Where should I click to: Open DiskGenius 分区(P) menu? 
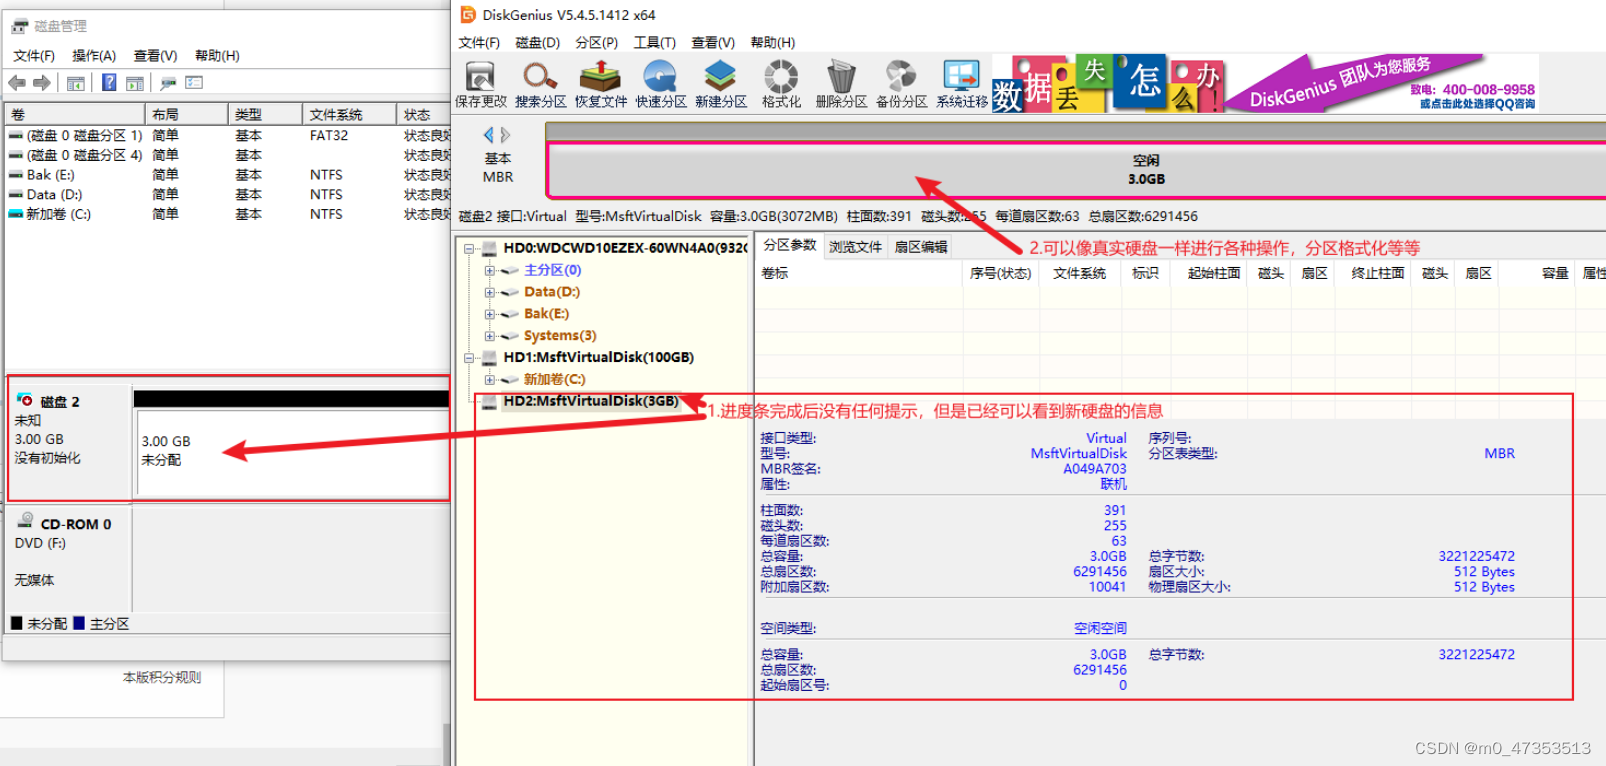pyautogui.click(x=597, y=42)
